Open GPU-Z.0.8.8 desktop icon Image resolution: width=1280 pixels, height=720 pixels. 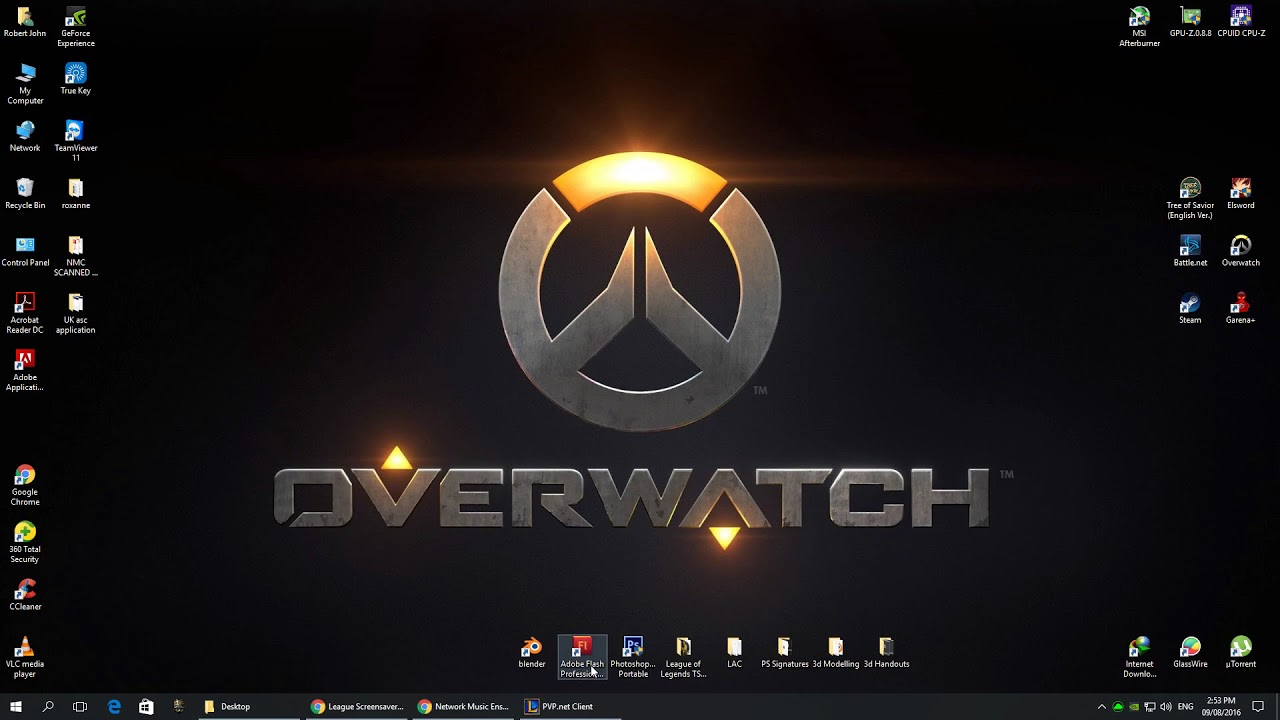1190,22
